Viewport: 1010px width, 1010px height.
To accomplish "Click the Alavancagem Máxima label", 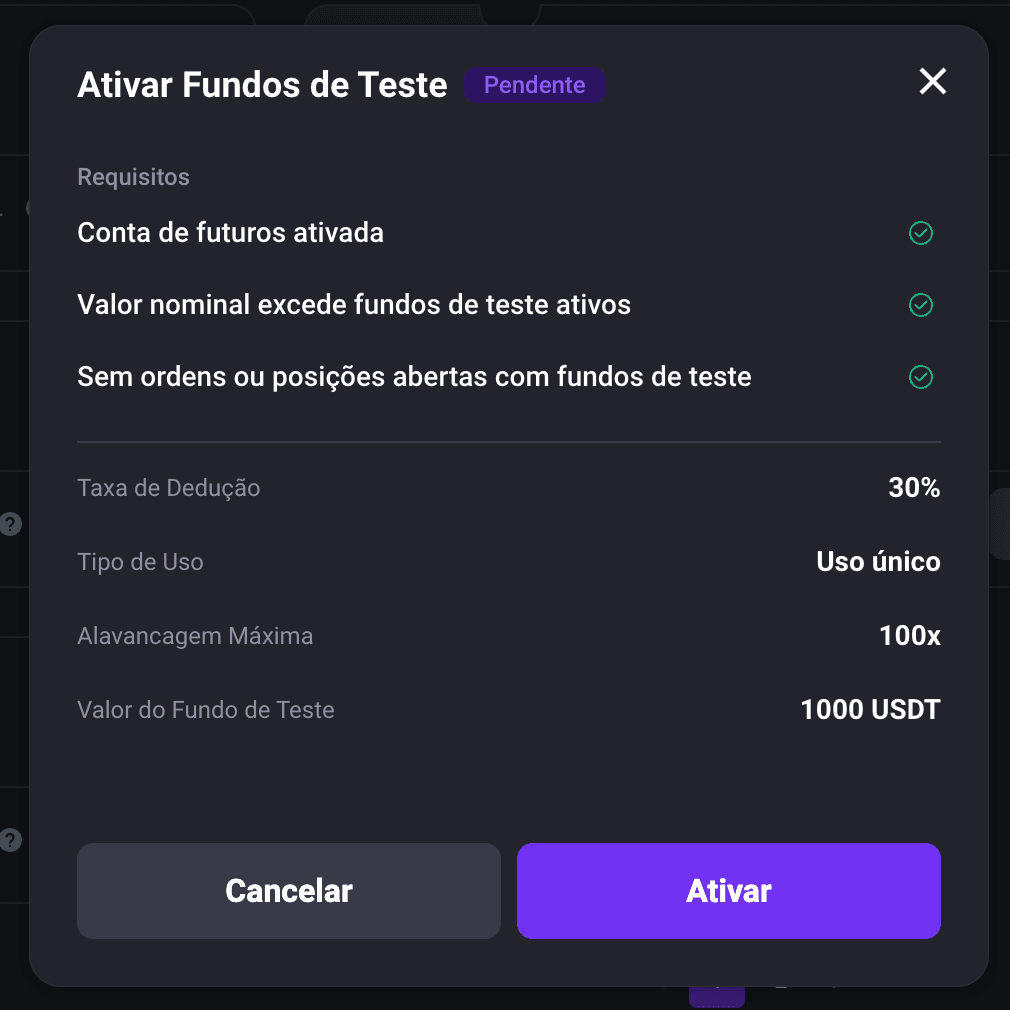I will pyautogui.click(x=195, y=636).
